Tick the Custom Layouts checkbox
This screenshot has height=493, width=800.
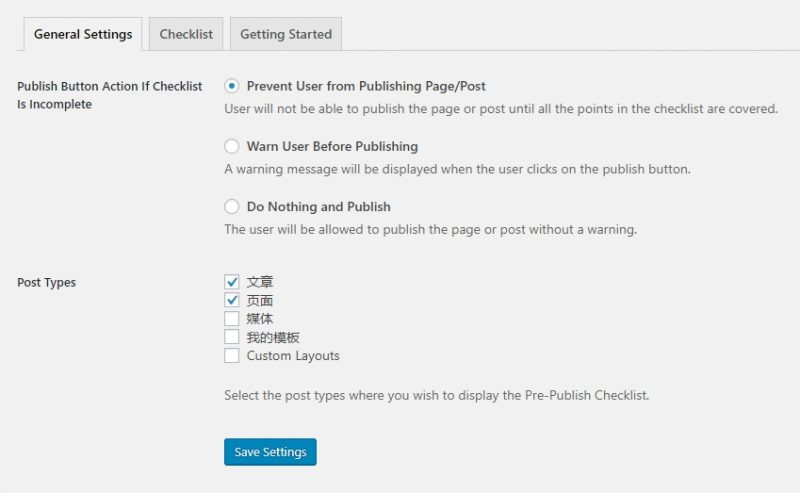232,355
